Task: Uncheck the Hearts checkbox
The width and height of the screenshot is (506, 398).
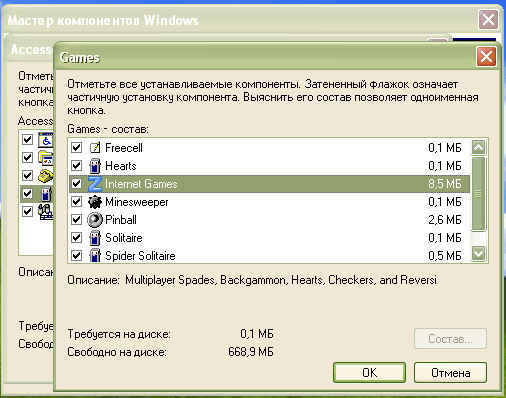Action: click(x=77, y=165)
